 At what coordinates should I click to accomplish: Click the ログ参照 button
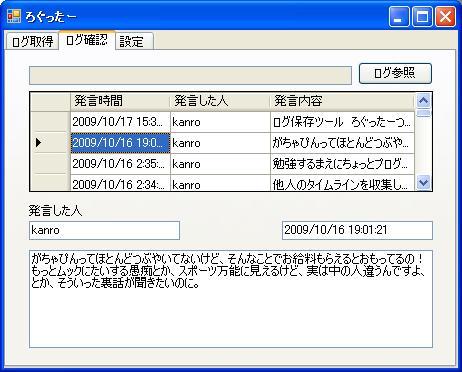pyautogui.click(x=395, y=73)
